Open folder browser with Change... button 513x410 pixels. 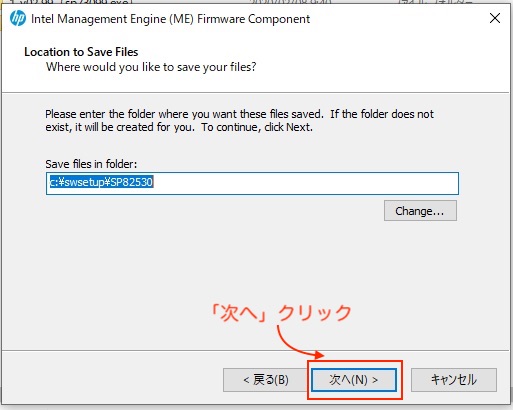[x=420, y=211]
